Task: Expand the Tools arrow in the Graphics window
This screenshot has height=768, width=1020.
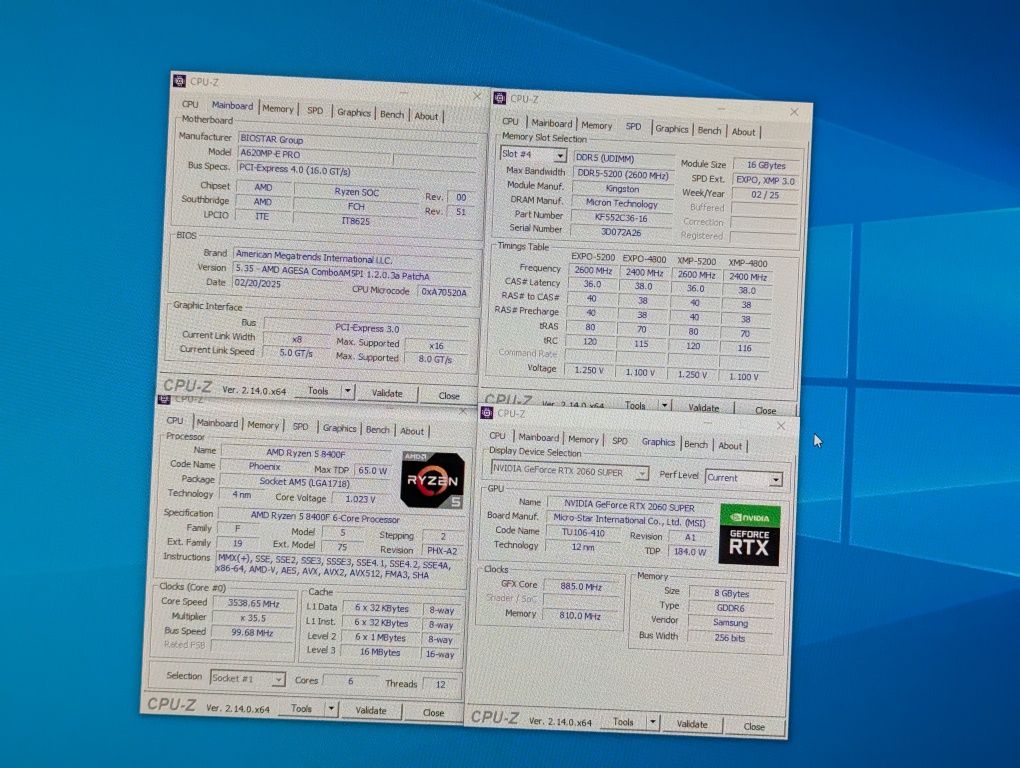Action: point(652,722)
